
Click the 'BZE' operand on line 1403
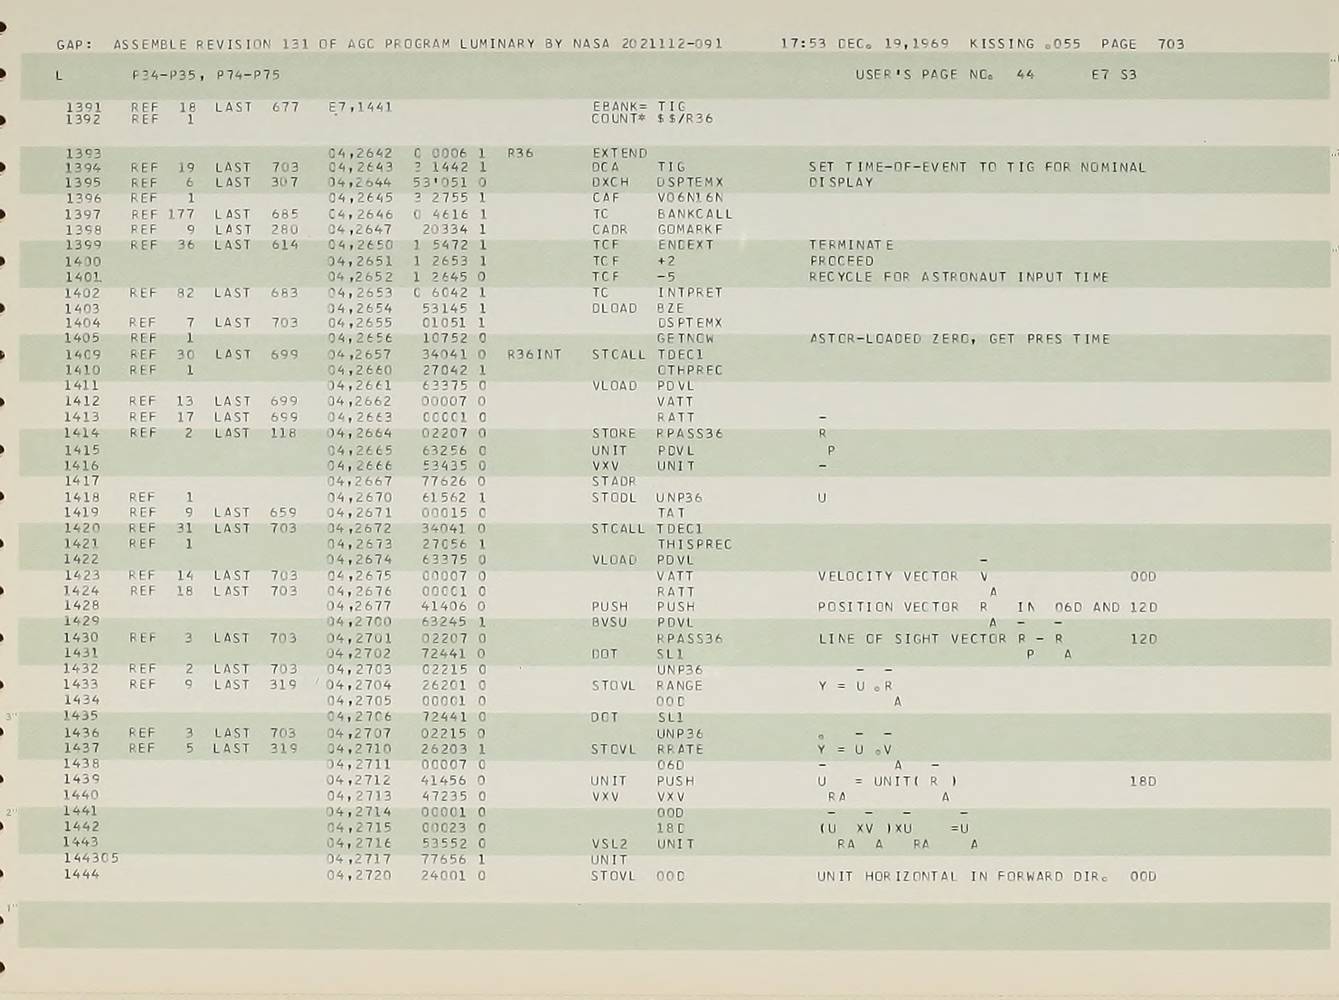pyautogui.click(x=671, y=309)
